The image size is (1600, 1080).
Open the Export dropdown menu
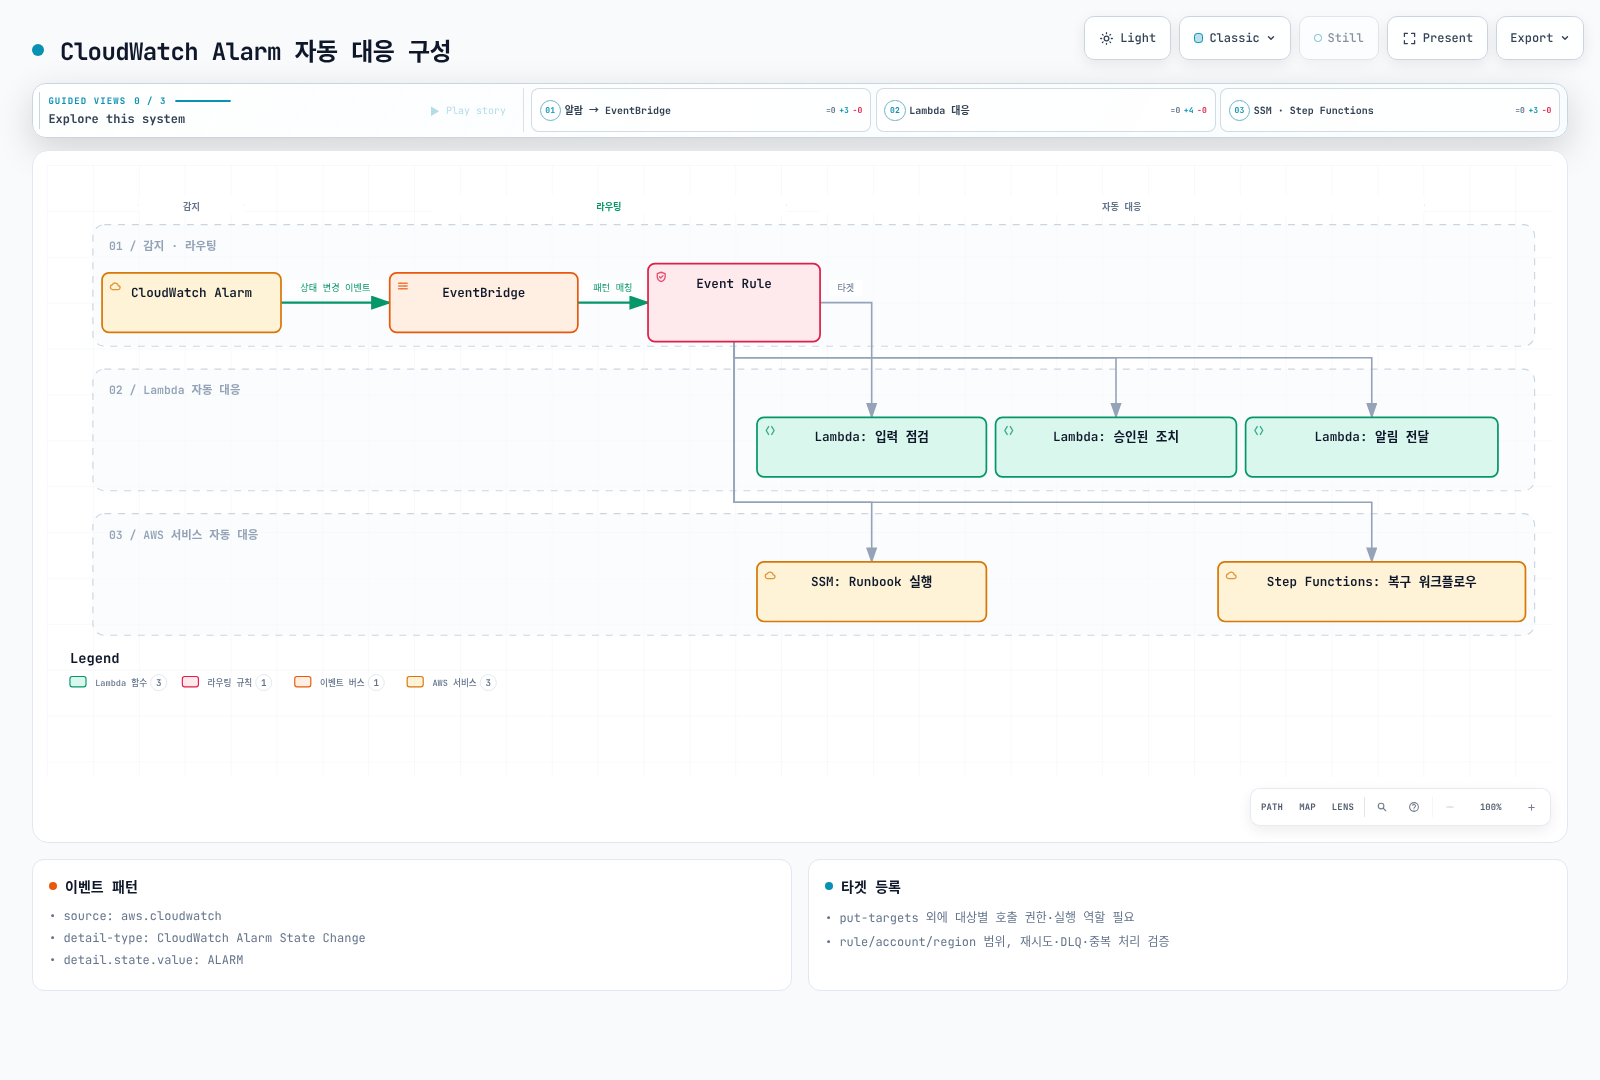1539,38
